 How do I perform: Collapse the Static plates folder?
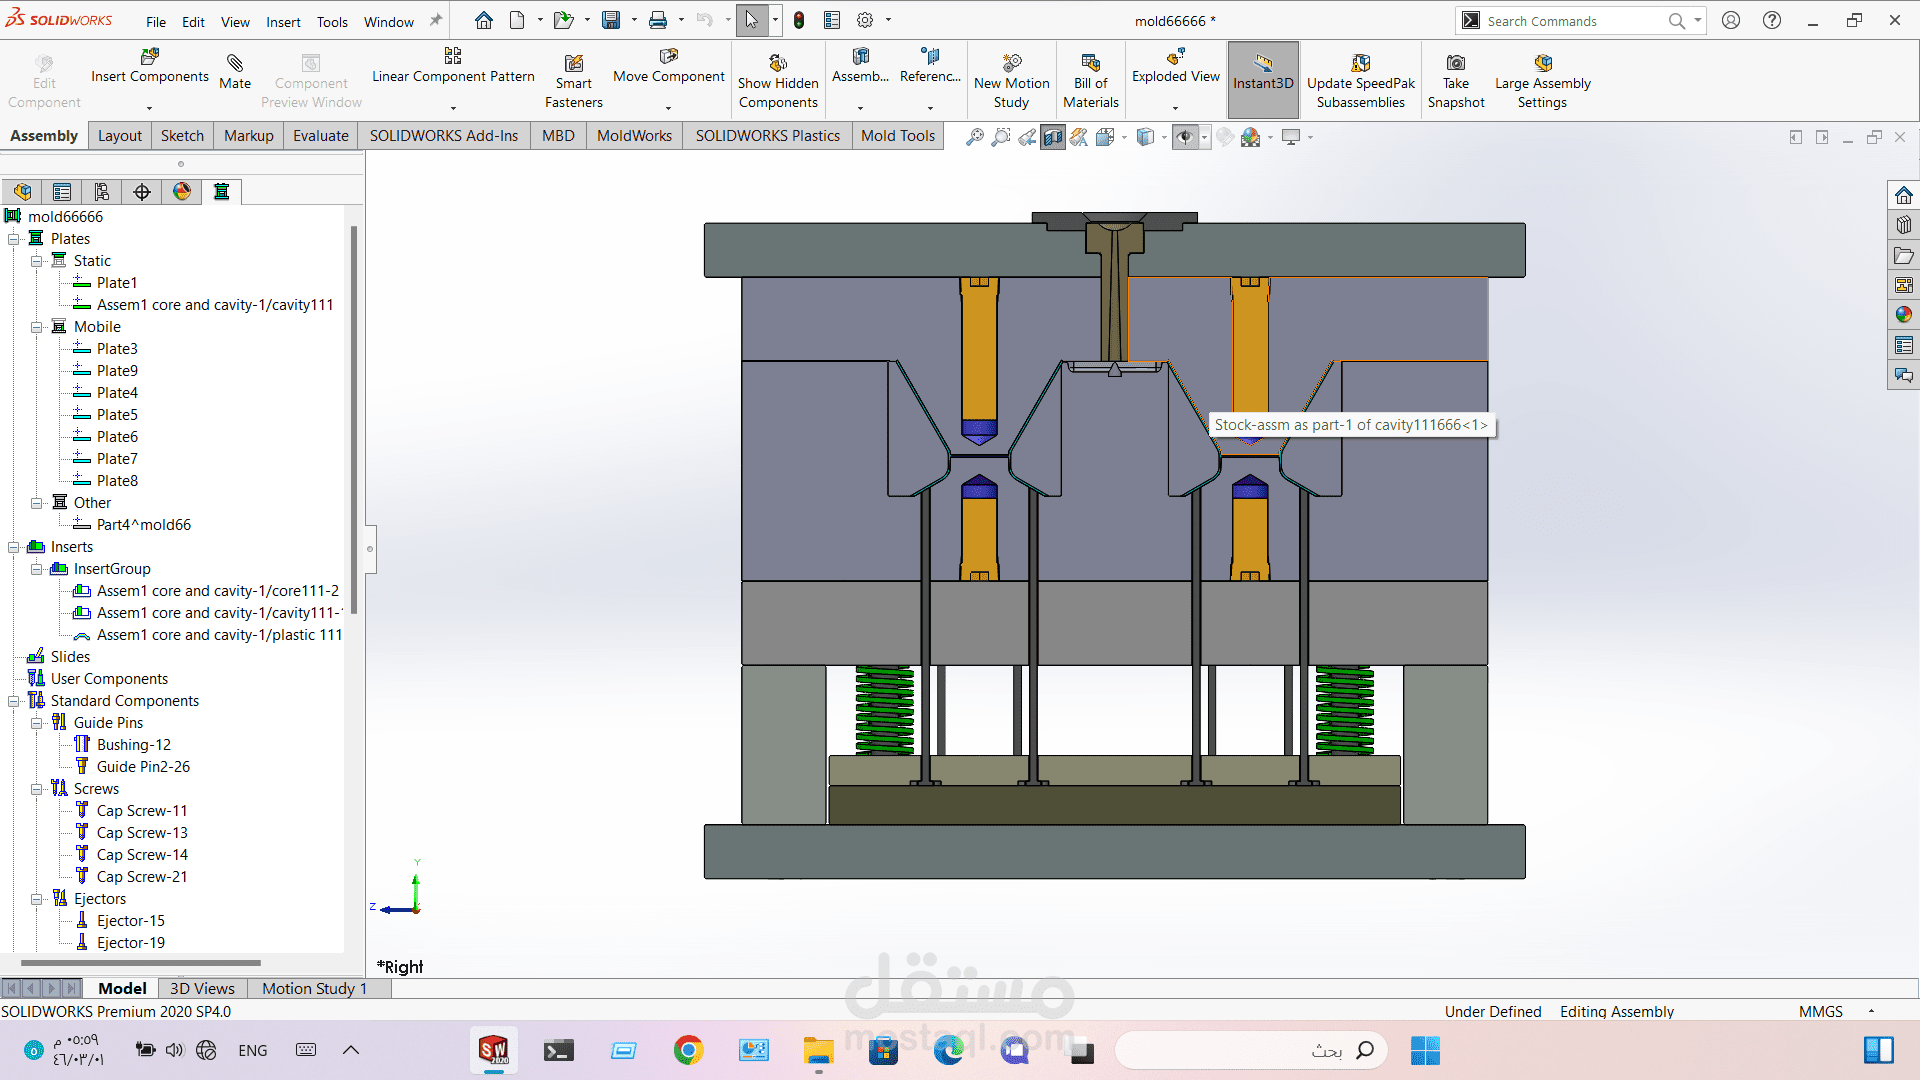[37, 261]
